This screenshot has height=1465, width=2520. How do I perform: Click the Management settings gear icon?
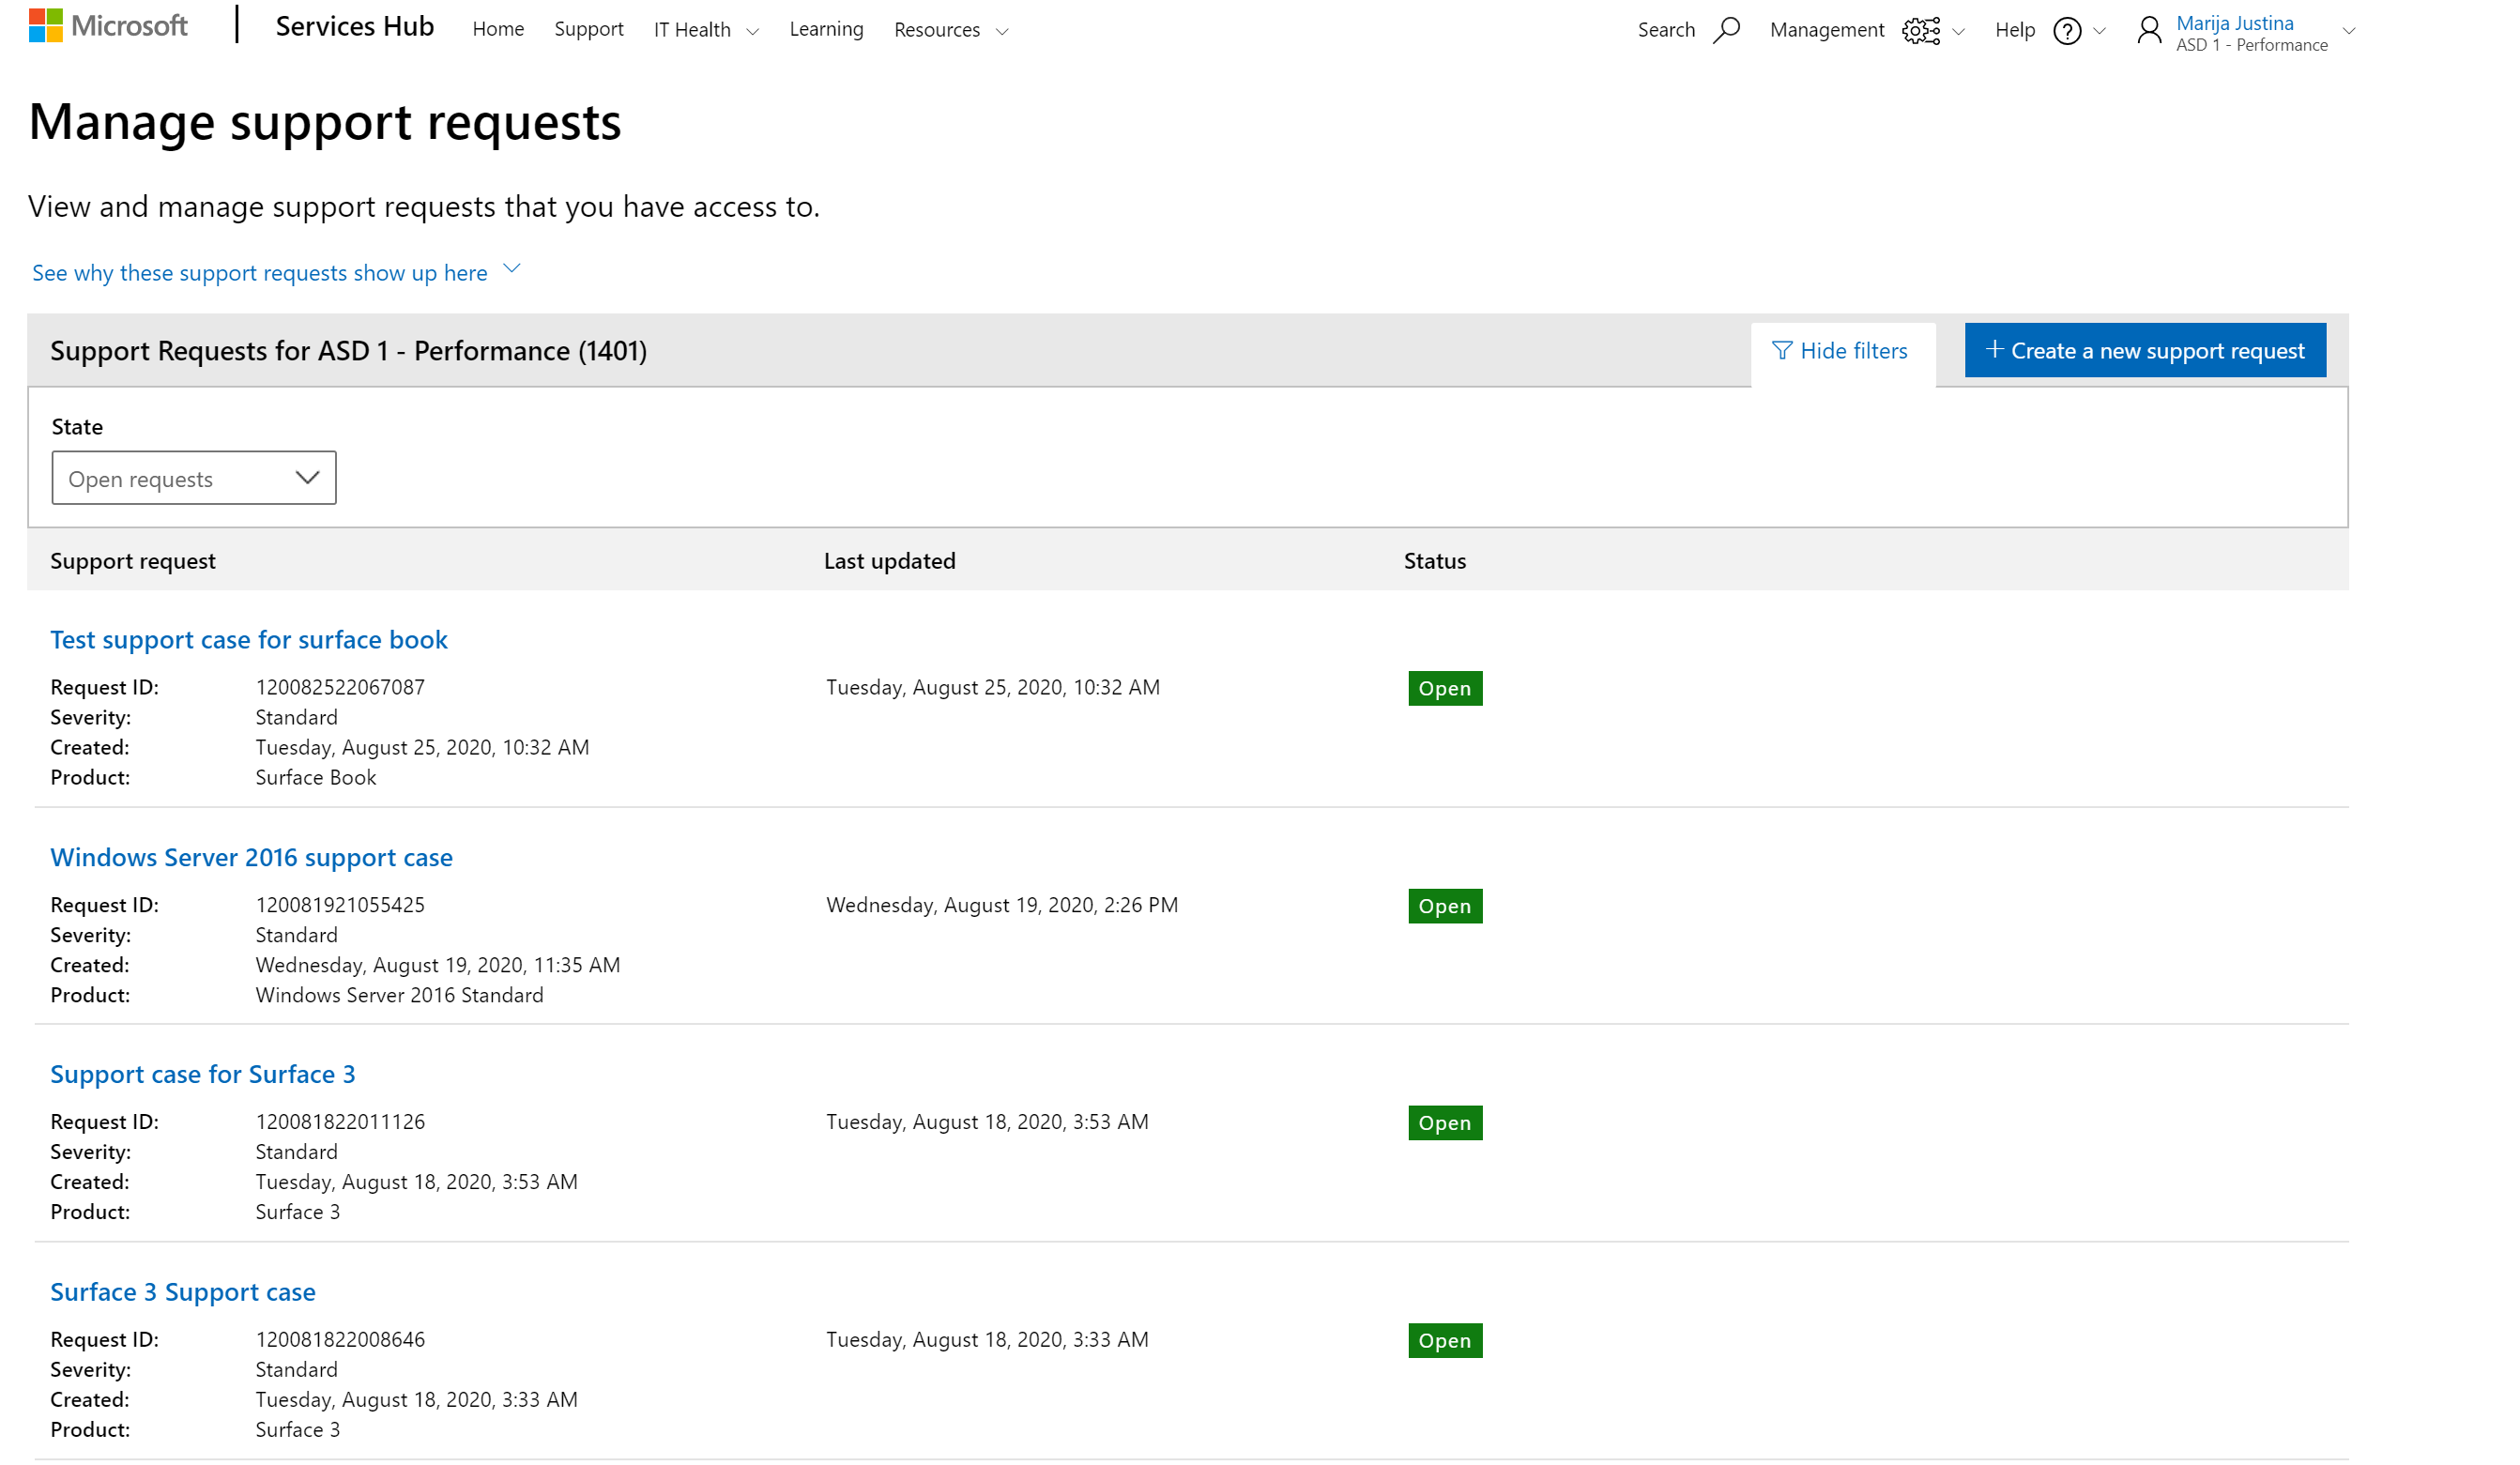pos(1922,30)
